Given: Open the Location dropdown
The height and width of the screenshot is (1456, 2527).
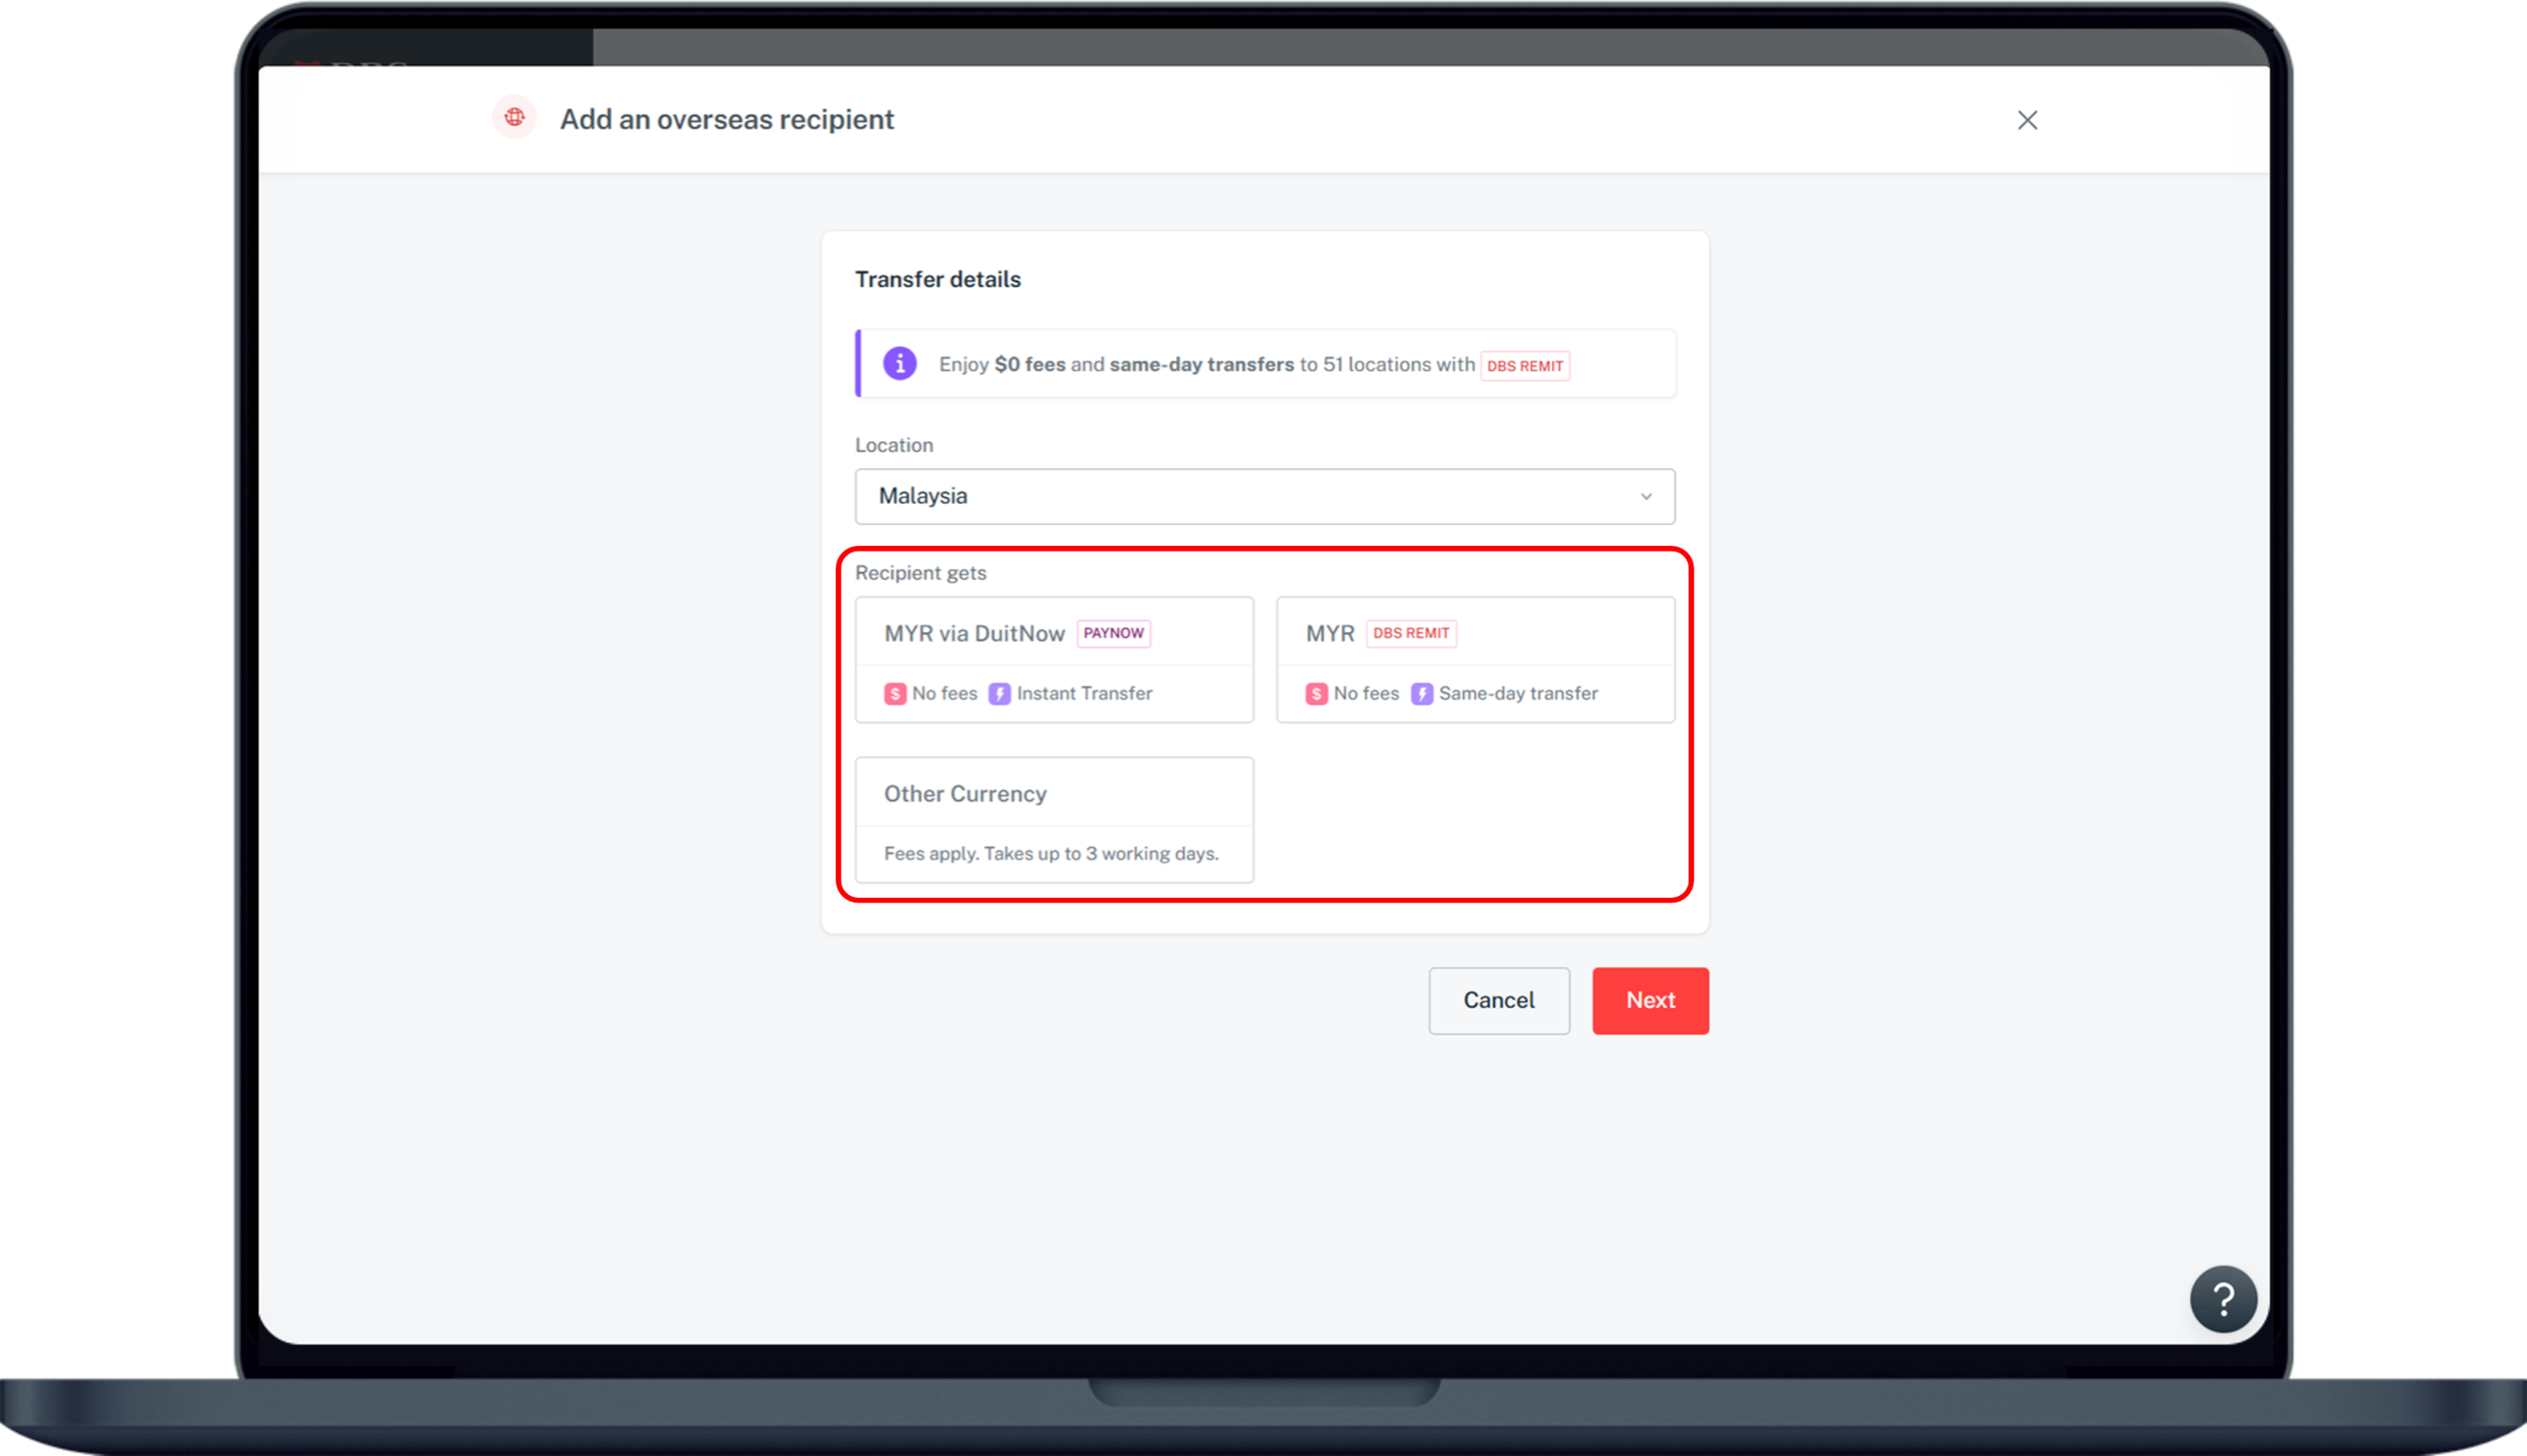Looking at the screenshot, I should tap(1264, 496).
